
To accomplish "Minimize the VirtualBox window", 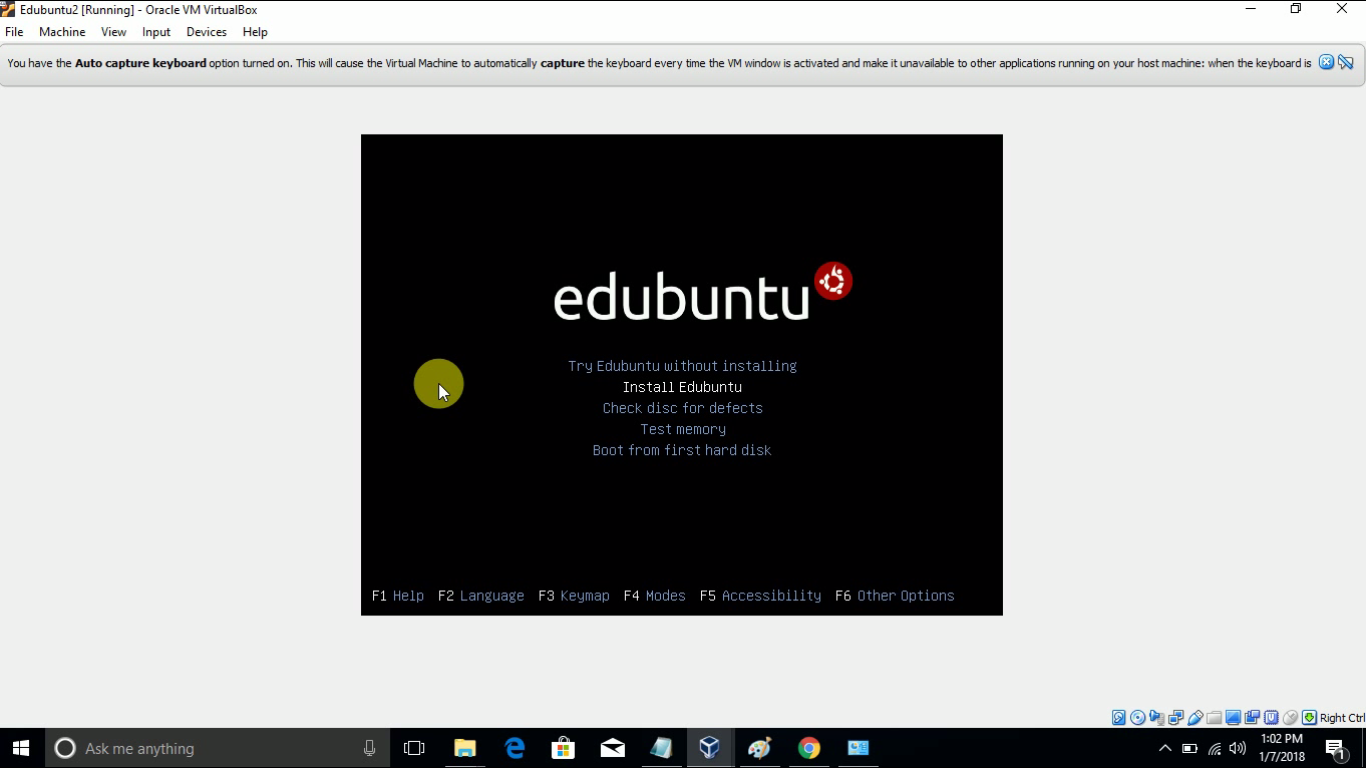I will pyautogui.click(x=1250, y=9).
